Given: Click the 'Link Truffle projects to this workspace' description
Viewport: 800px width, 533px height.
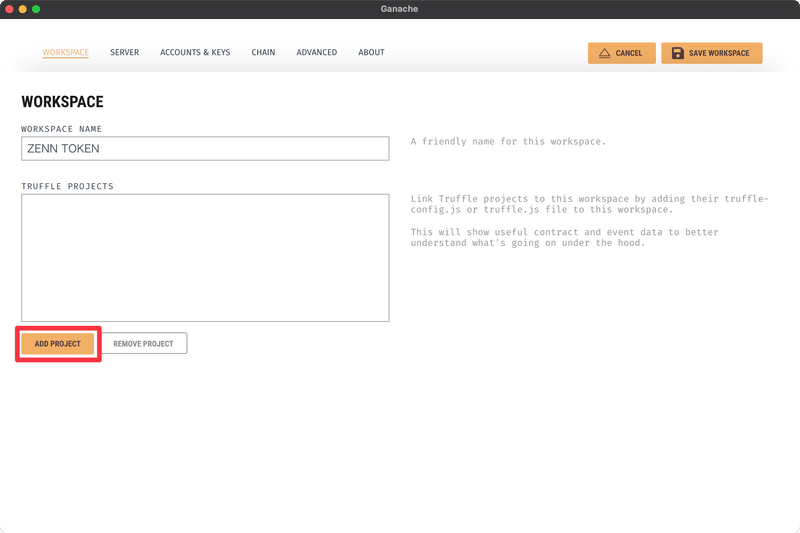Looking at the screenshot, I should coord(589,204).
